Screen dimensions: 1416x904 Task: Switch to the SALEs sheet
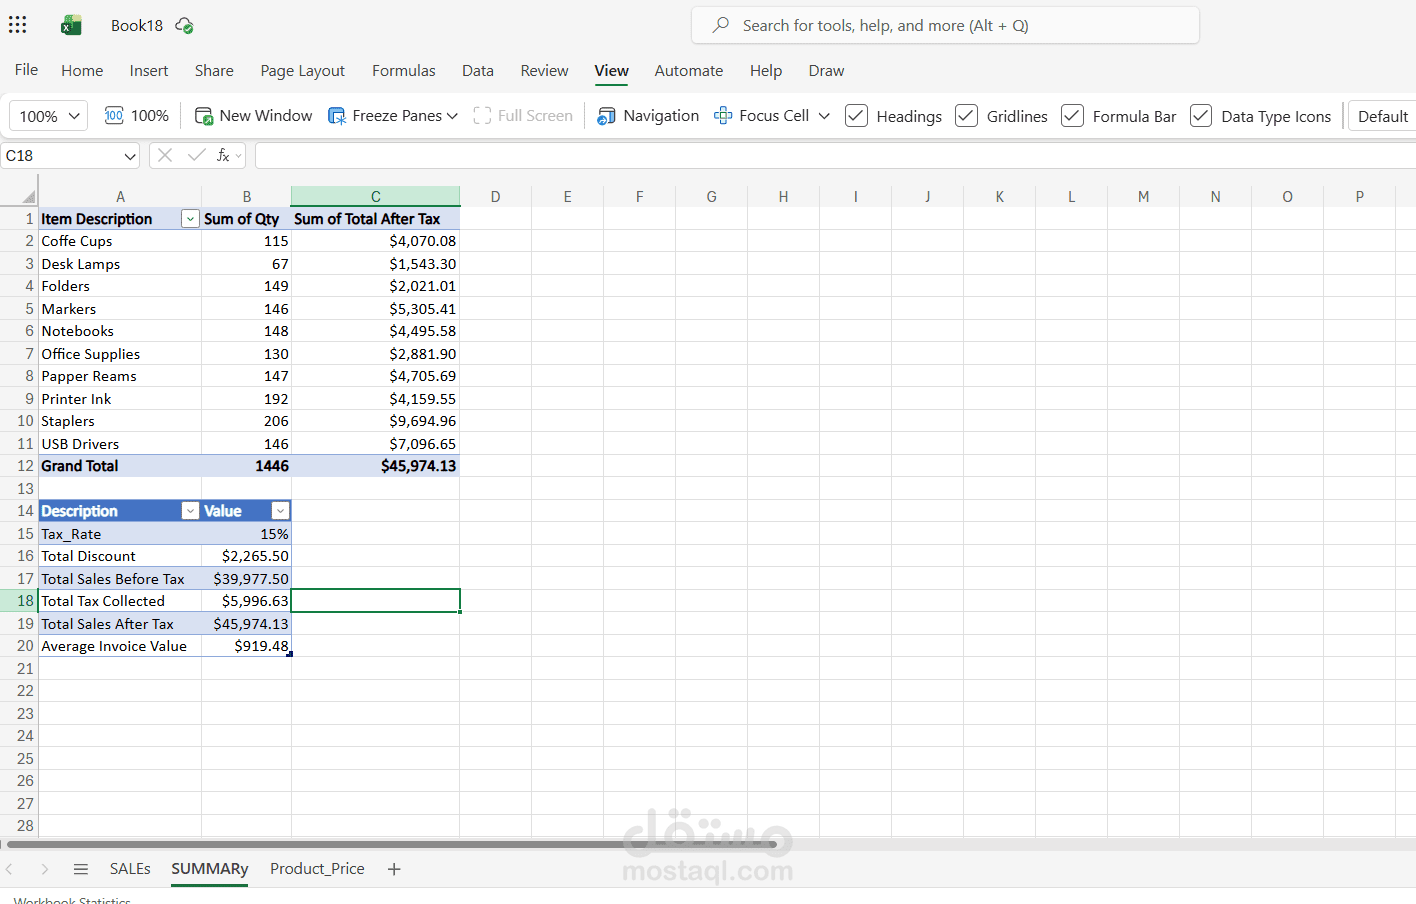coord(130,869)
